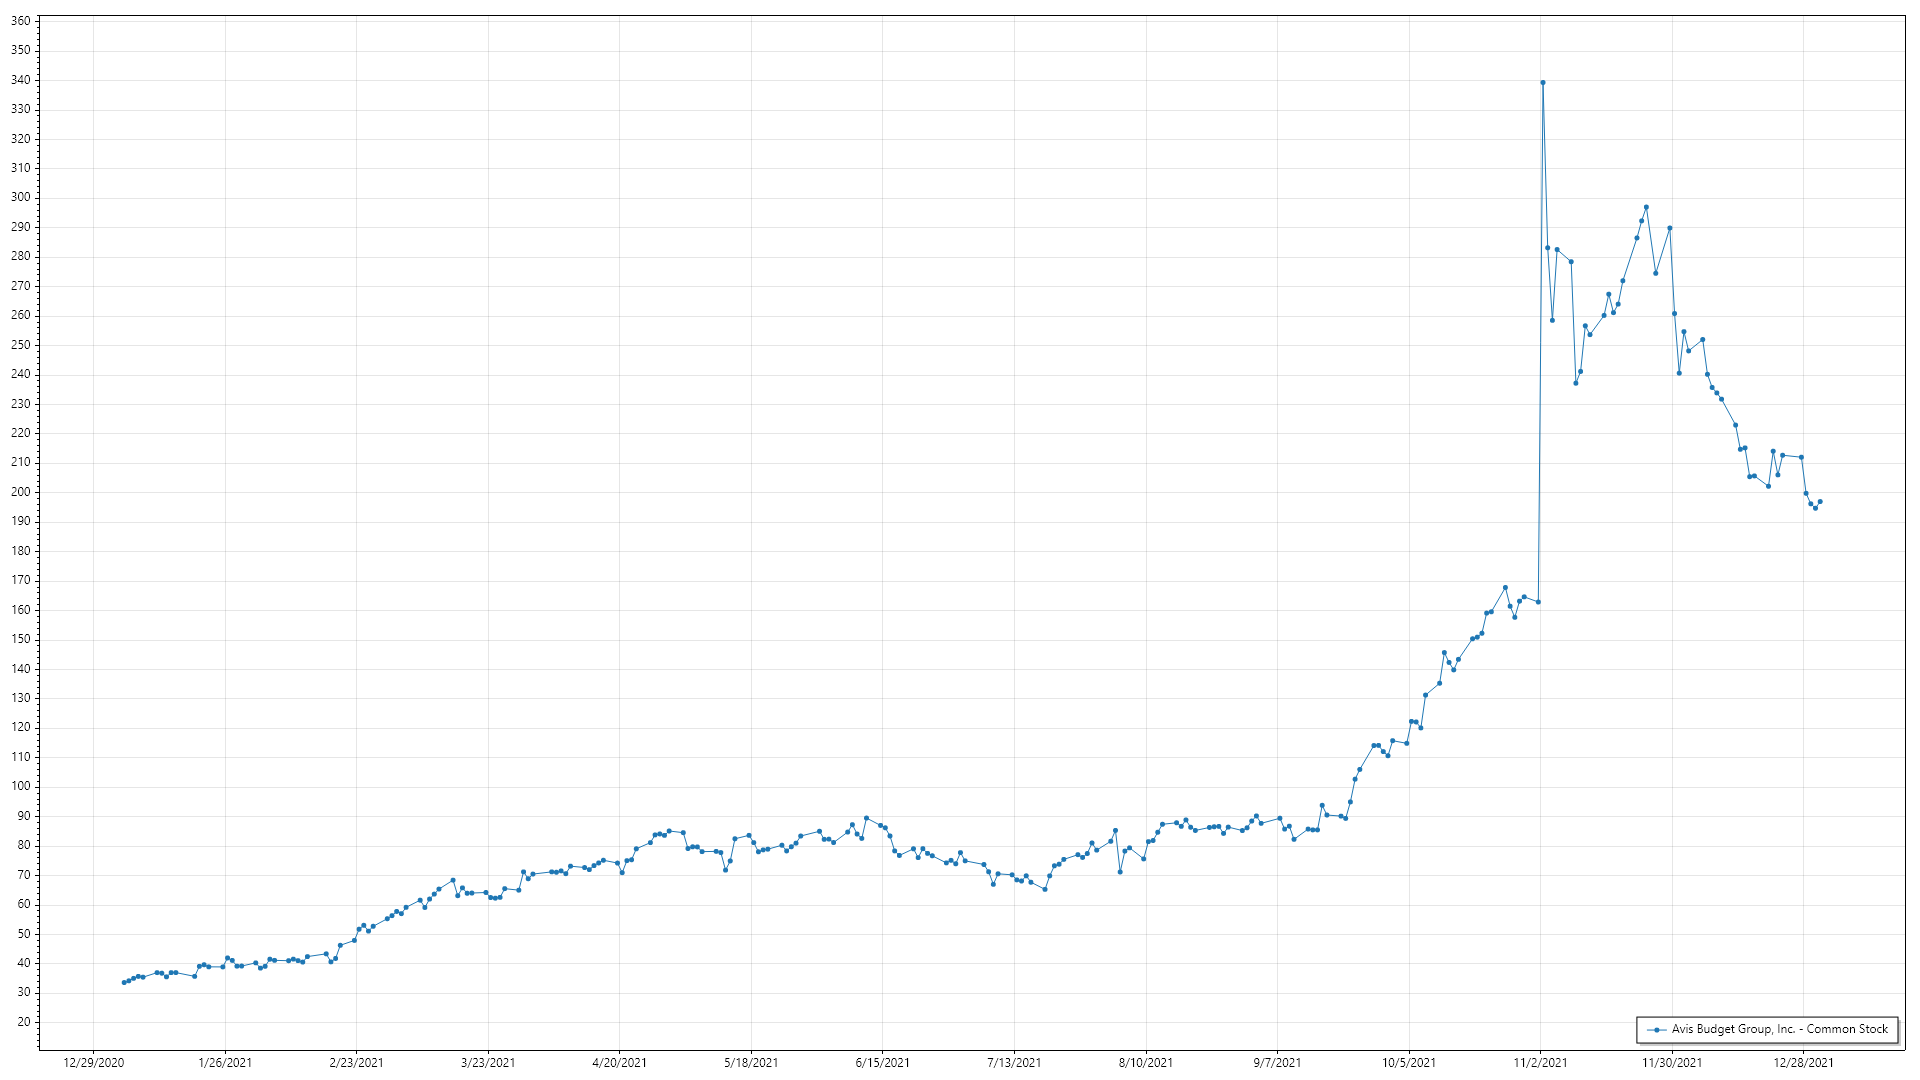The image size is (1920, 1080).
Task: Click the 3/23/2021 x-axis date label
Action: pyautogui.click(x=487, y=1062)
